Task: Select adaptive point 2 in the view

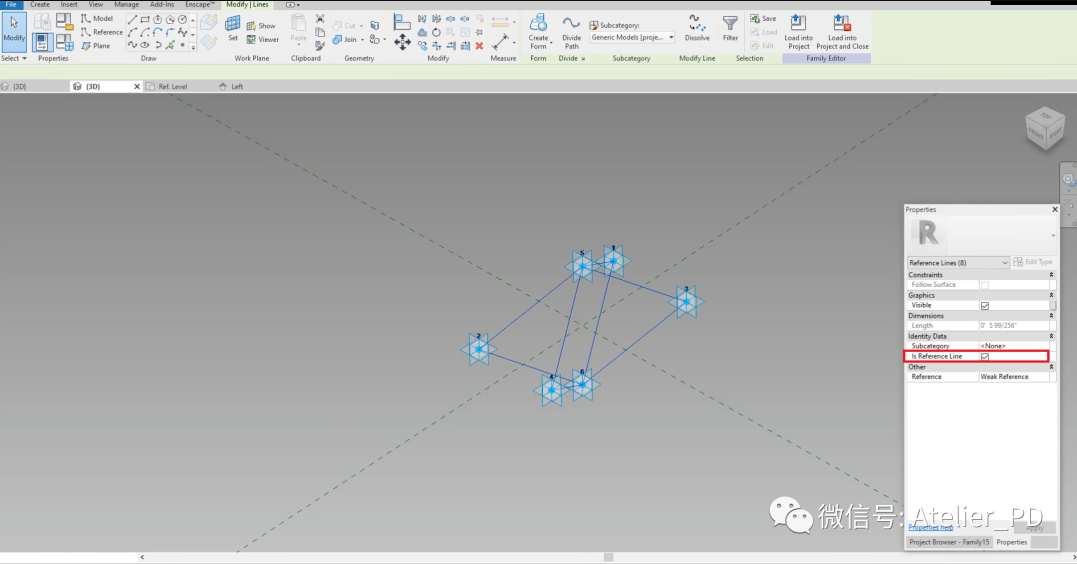Action: pyautogui.click(x=479, y=349)
